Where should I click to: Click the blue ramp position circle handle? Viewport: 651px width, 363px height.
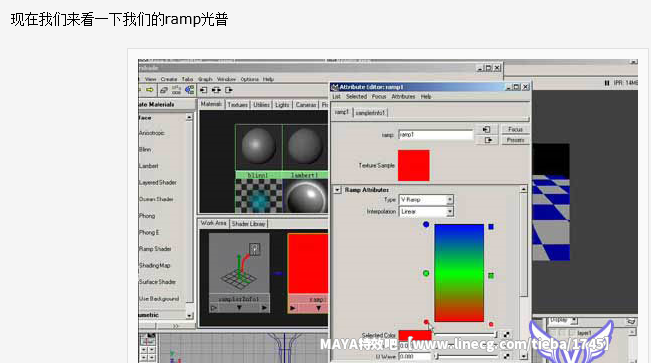coord(426,225)
